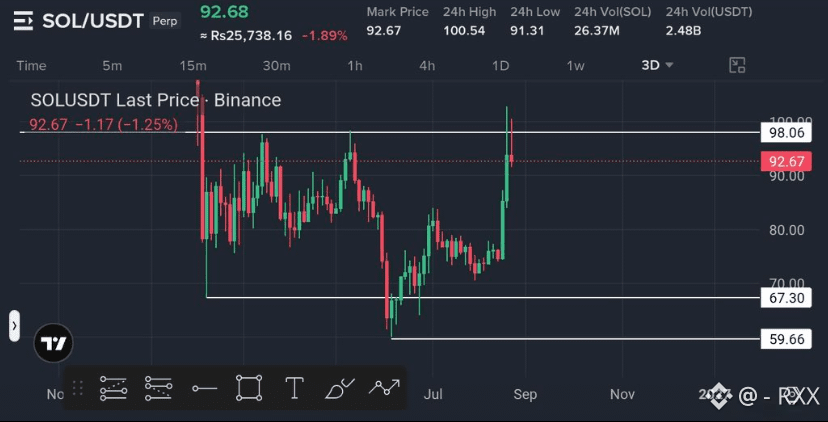828x422 pixels.
Task: Switch to 5m timeframe
Action: [x=112, y=65]
